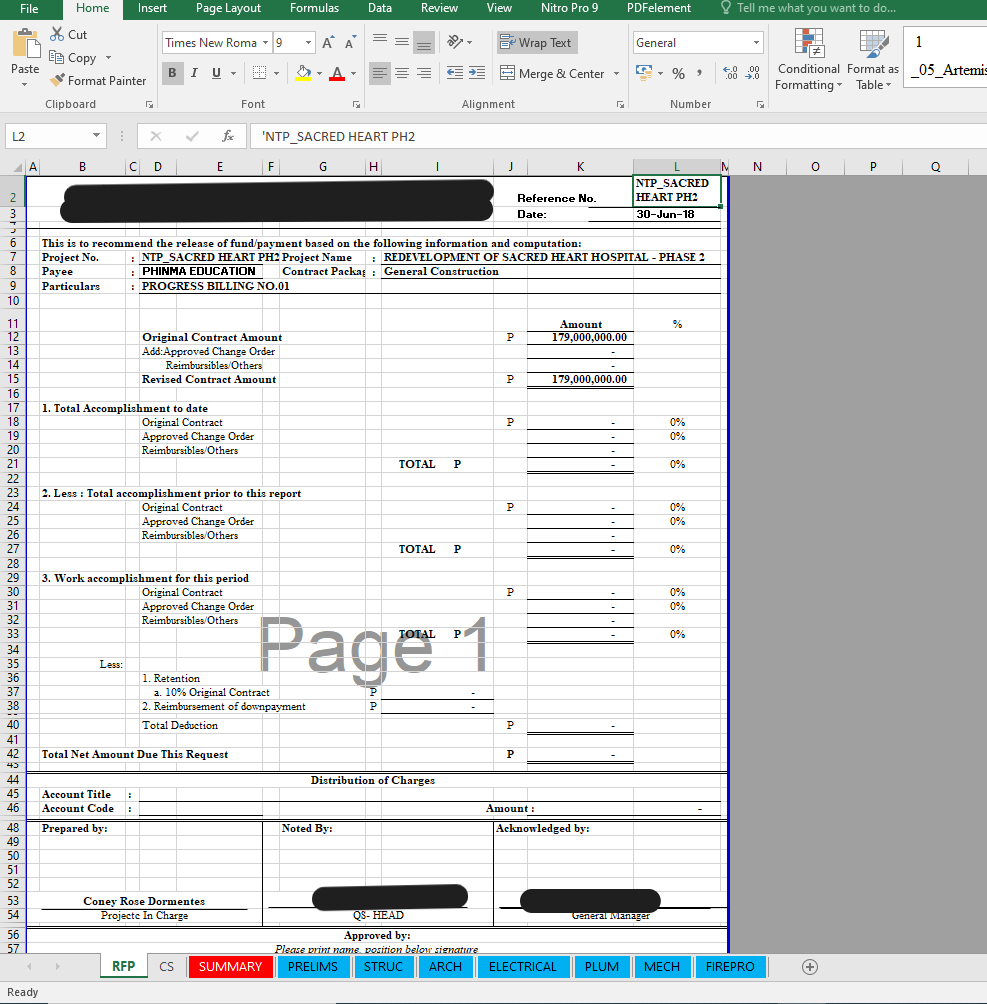Click Merge & Center button
The height and width of the screenshot is (1004, 987).
tap(551, 73)
